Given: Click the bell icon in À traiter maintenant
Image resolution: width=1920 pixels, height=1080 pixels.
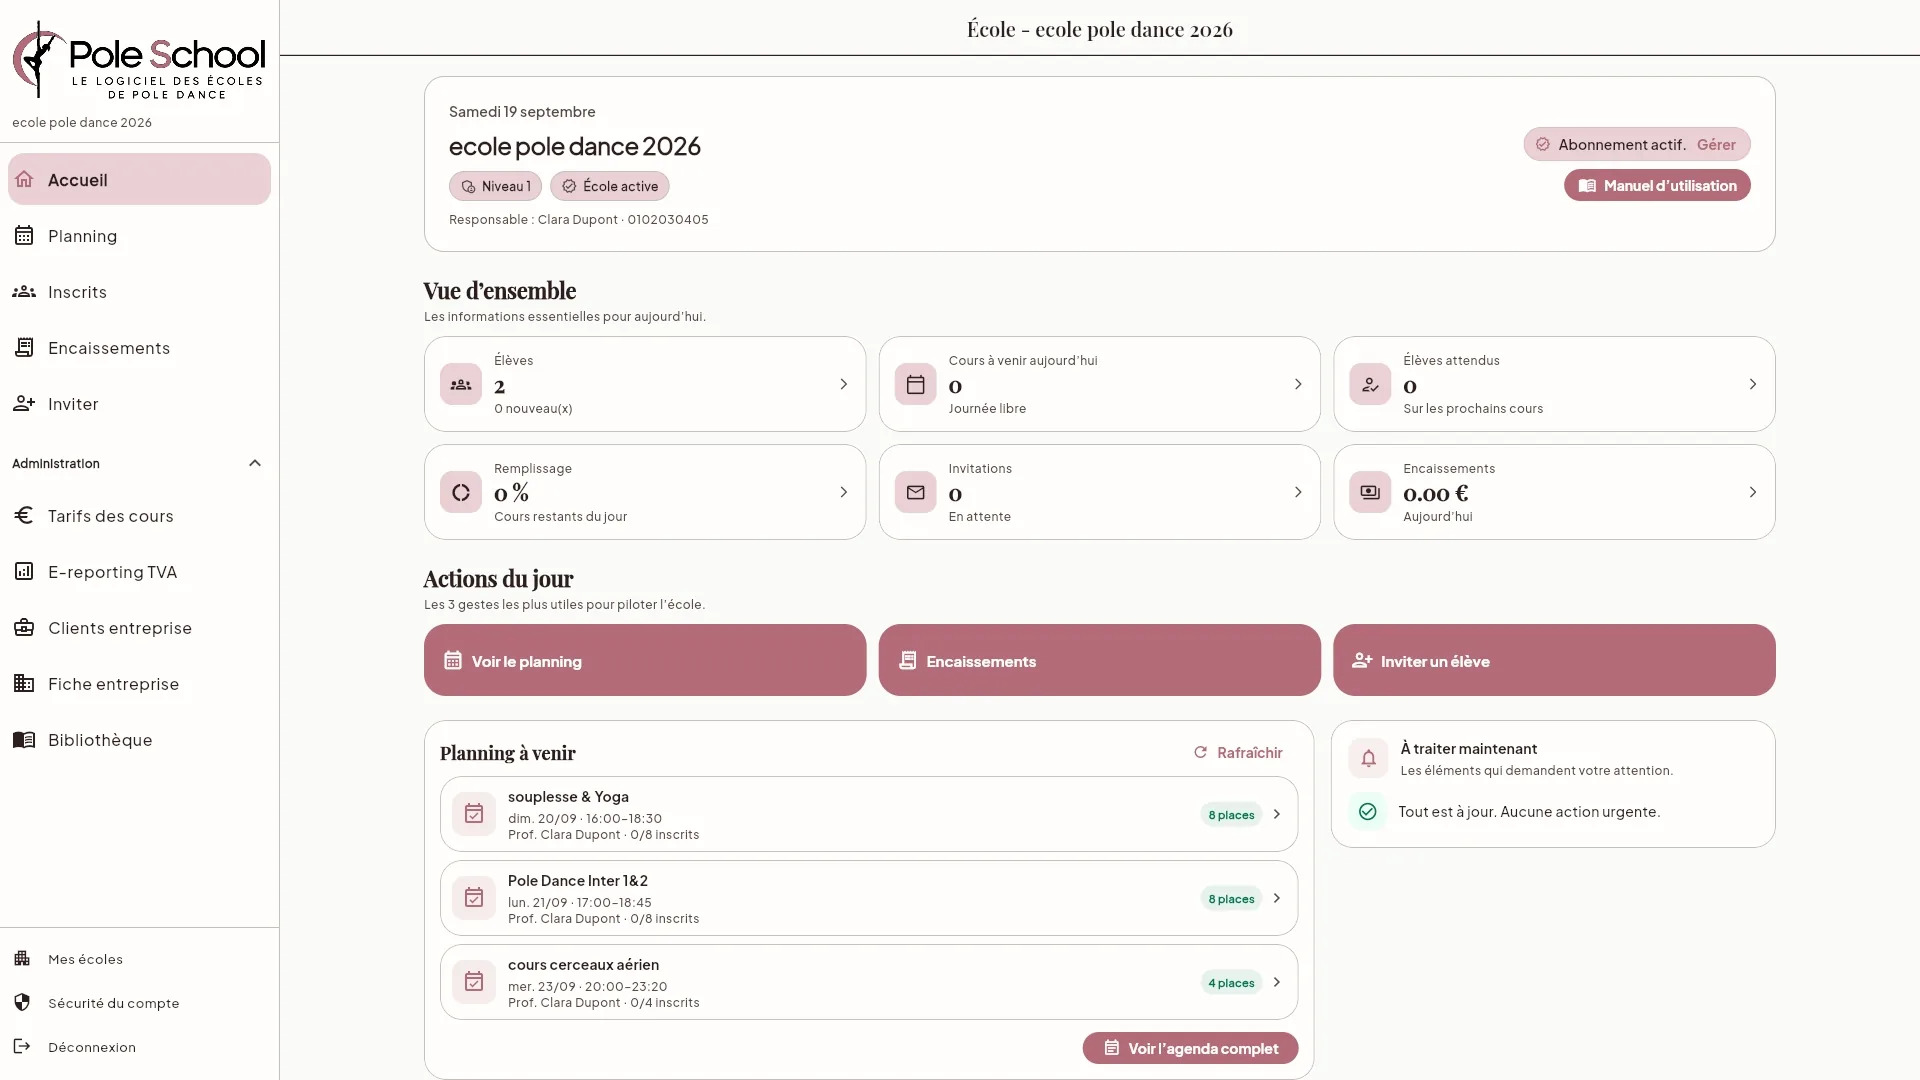Looking at the screenshot, I should (1368, 758).
